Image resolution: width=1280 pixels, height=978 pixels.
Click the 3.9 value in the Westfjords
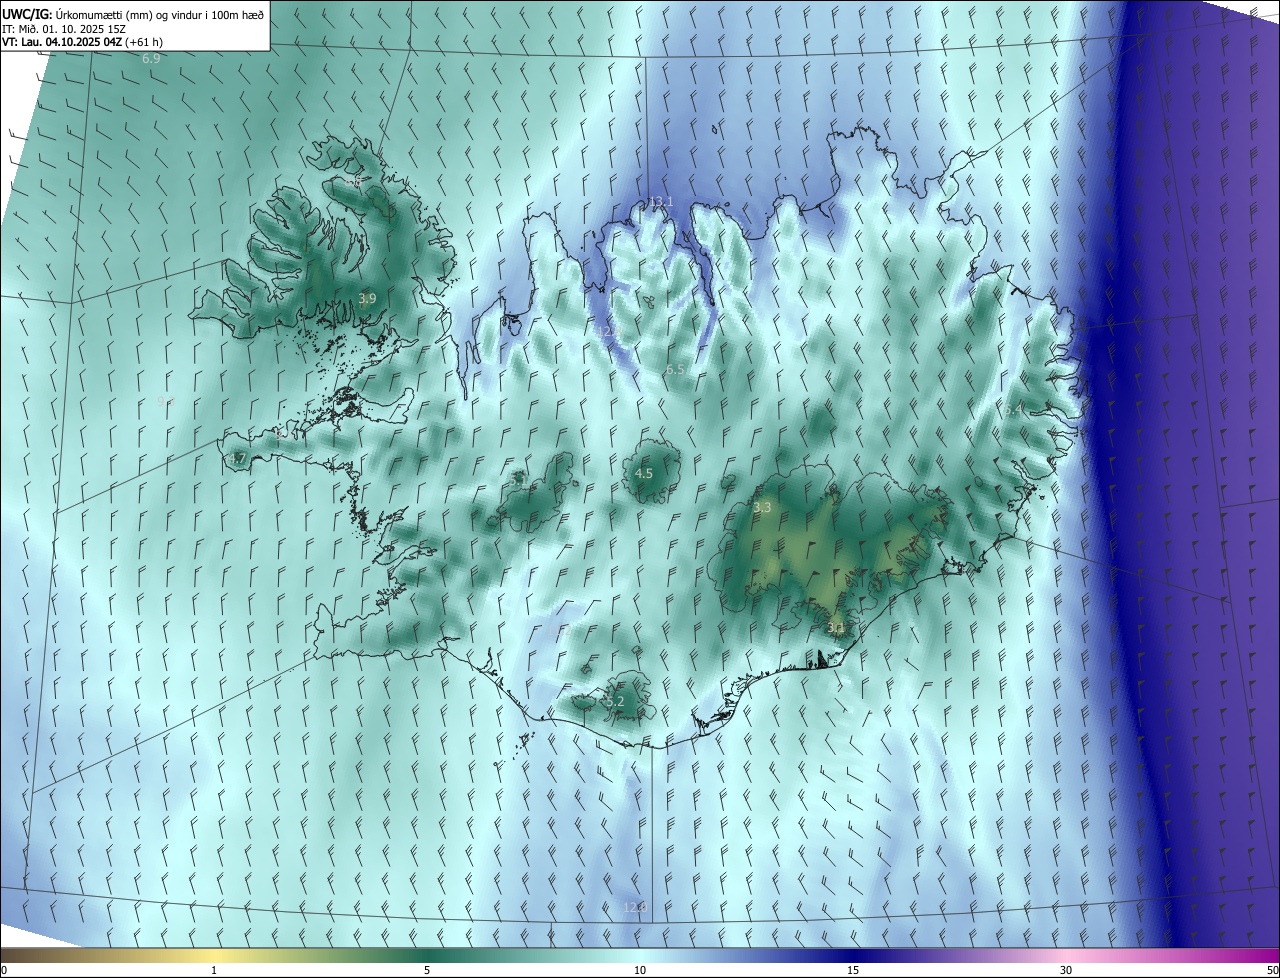(x=367, y=299)
